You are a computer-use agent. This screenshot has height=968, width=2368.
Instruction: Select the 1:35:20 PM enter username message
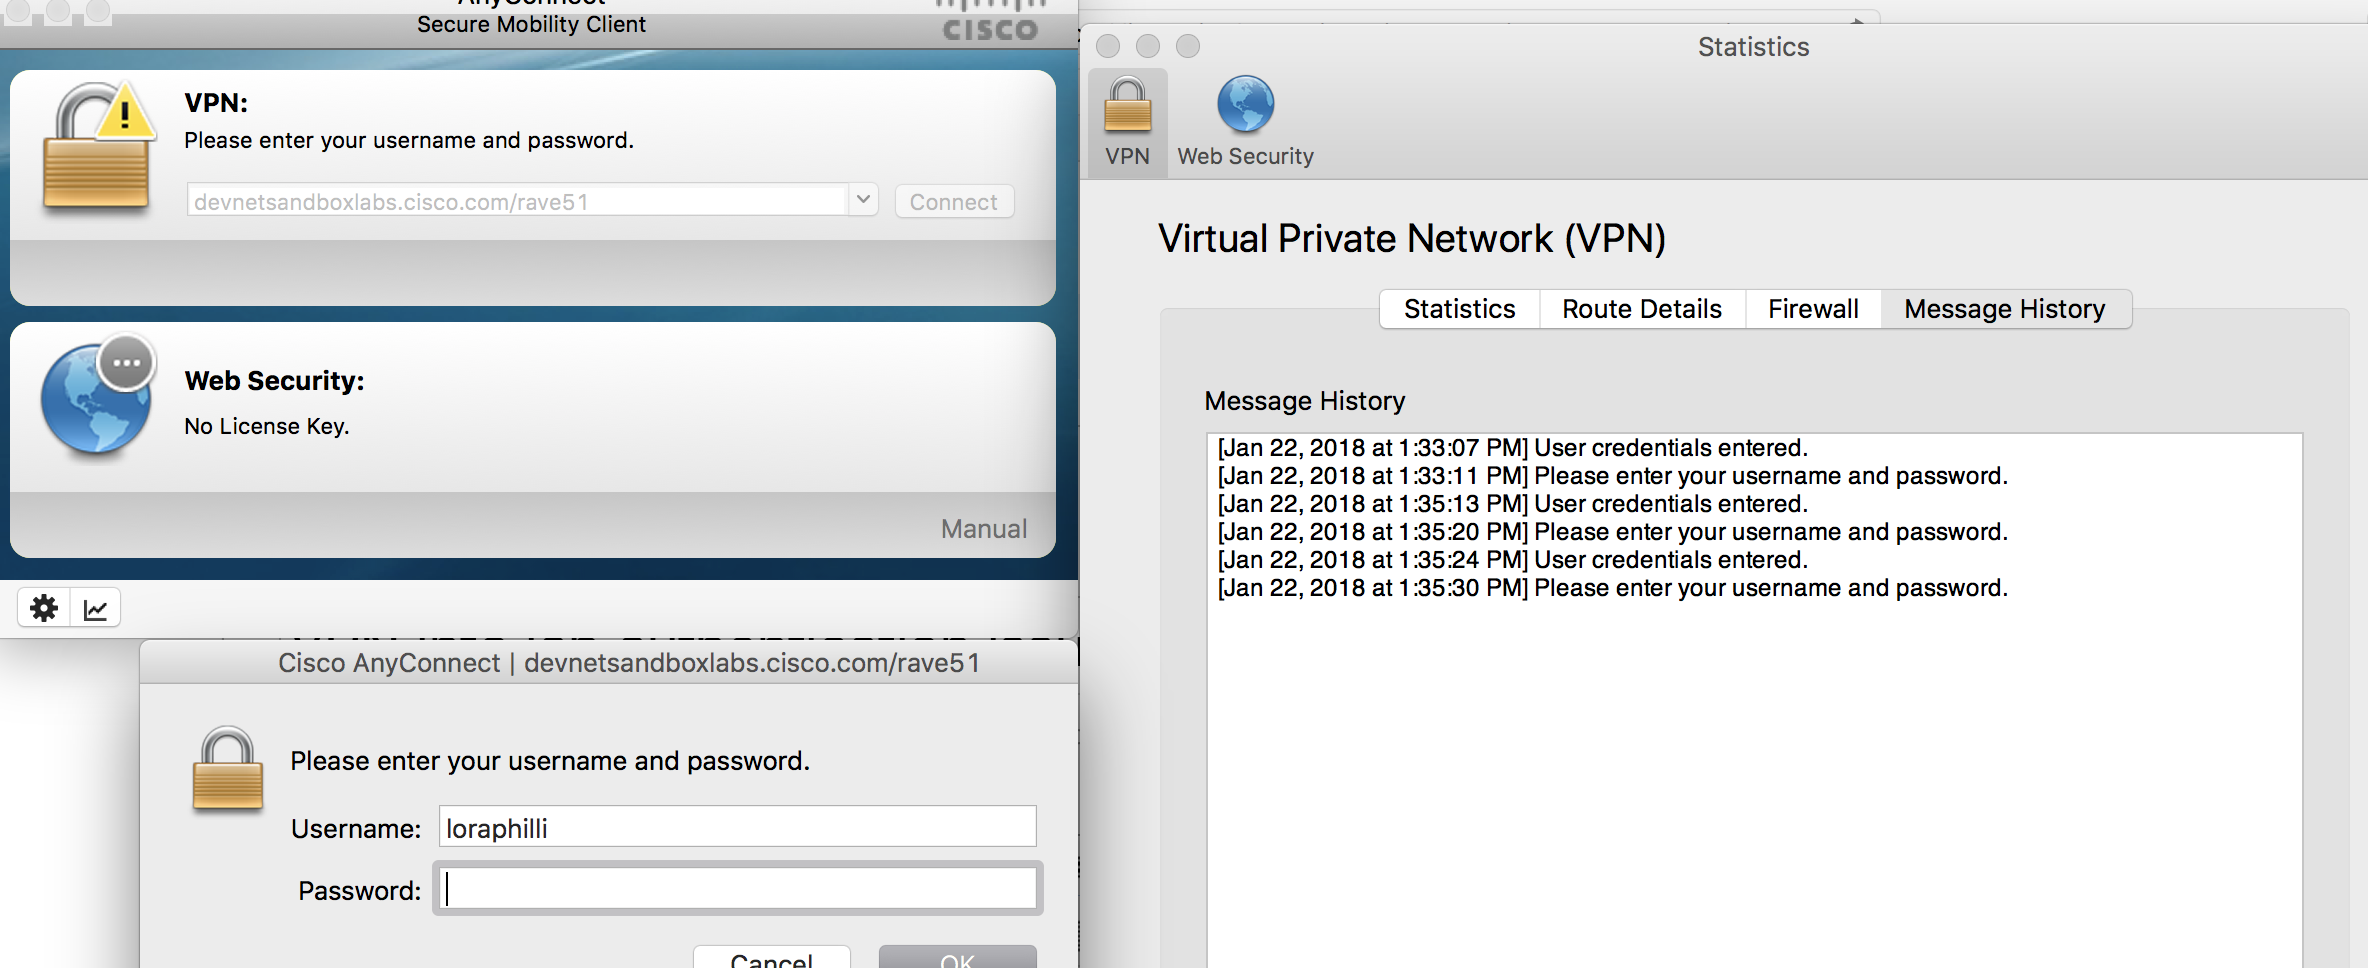[x=1612, y=531]
